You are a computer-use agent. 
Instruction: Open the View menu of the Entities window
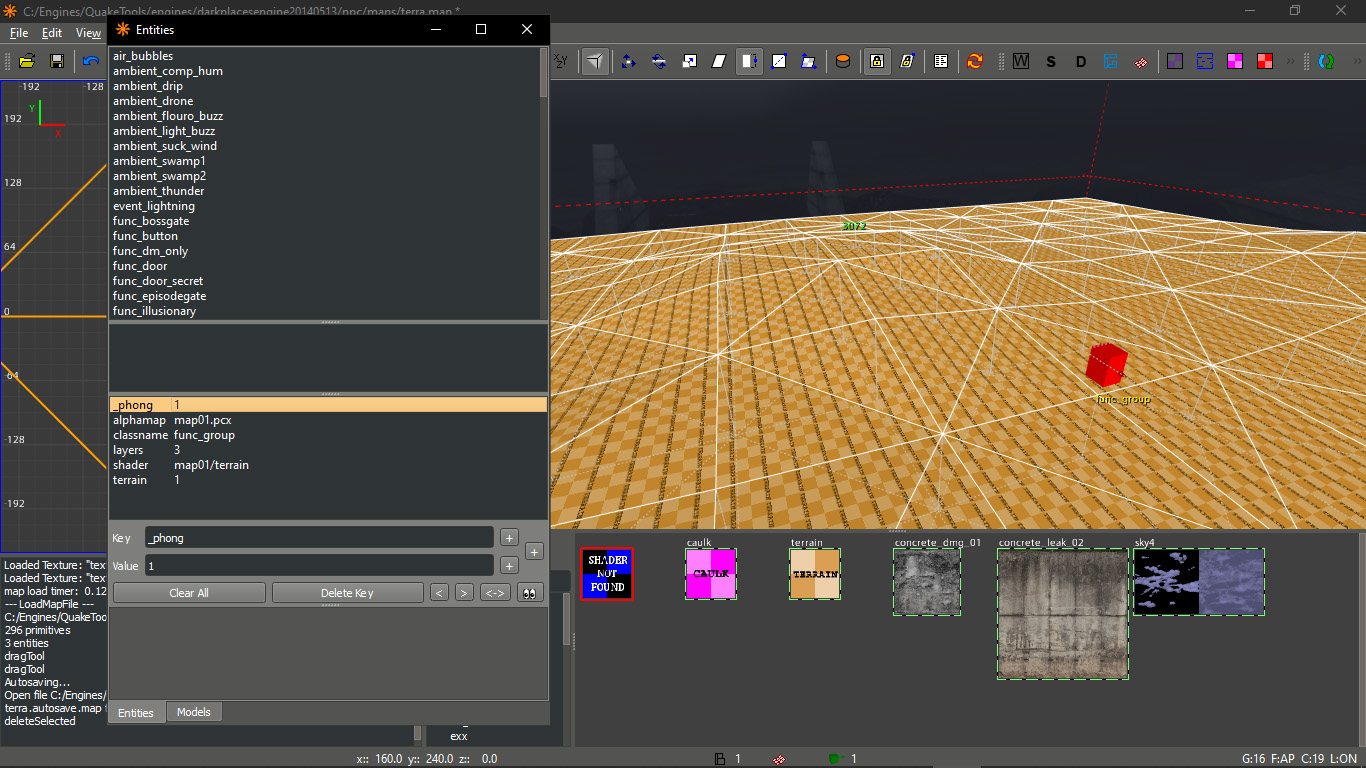88,32
